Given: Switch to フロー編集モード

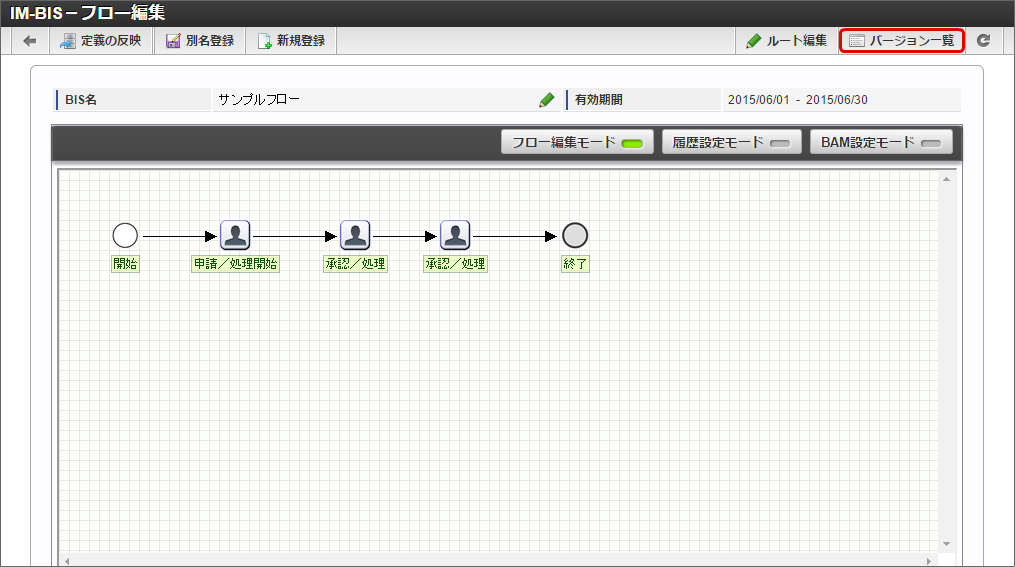Looking at the screenshot, I should click(577, 142).
